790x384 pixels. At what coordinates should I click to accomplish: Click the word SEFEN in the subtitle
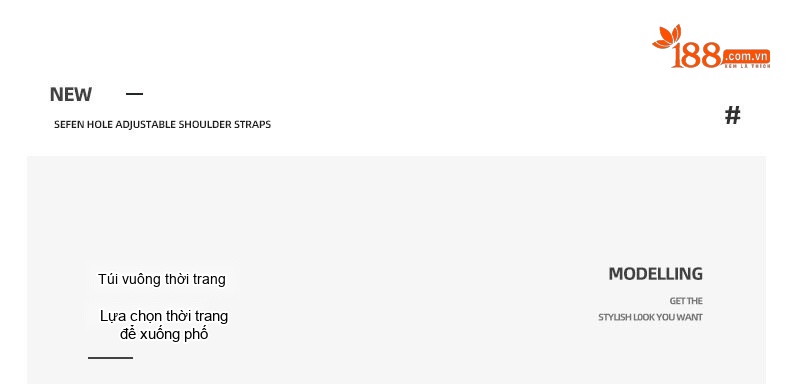69,124
